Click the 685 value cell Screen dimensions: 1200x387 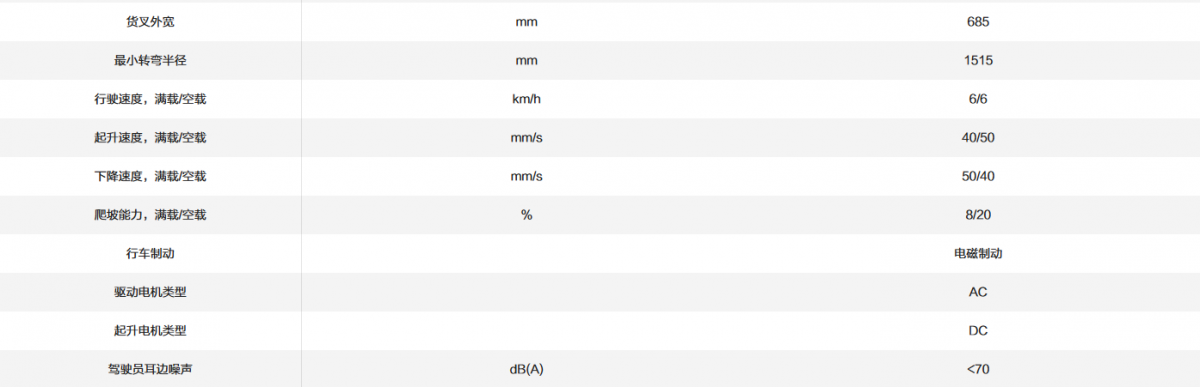pos(978,21)
